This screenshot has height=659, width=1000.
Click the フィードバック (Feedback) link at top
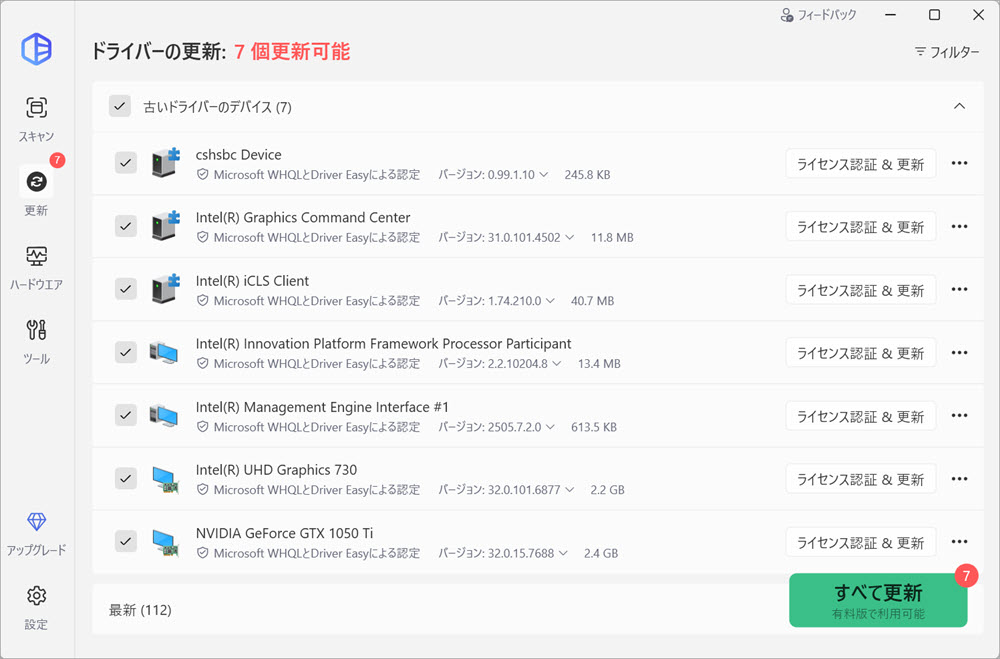click(x=818, y=15)
